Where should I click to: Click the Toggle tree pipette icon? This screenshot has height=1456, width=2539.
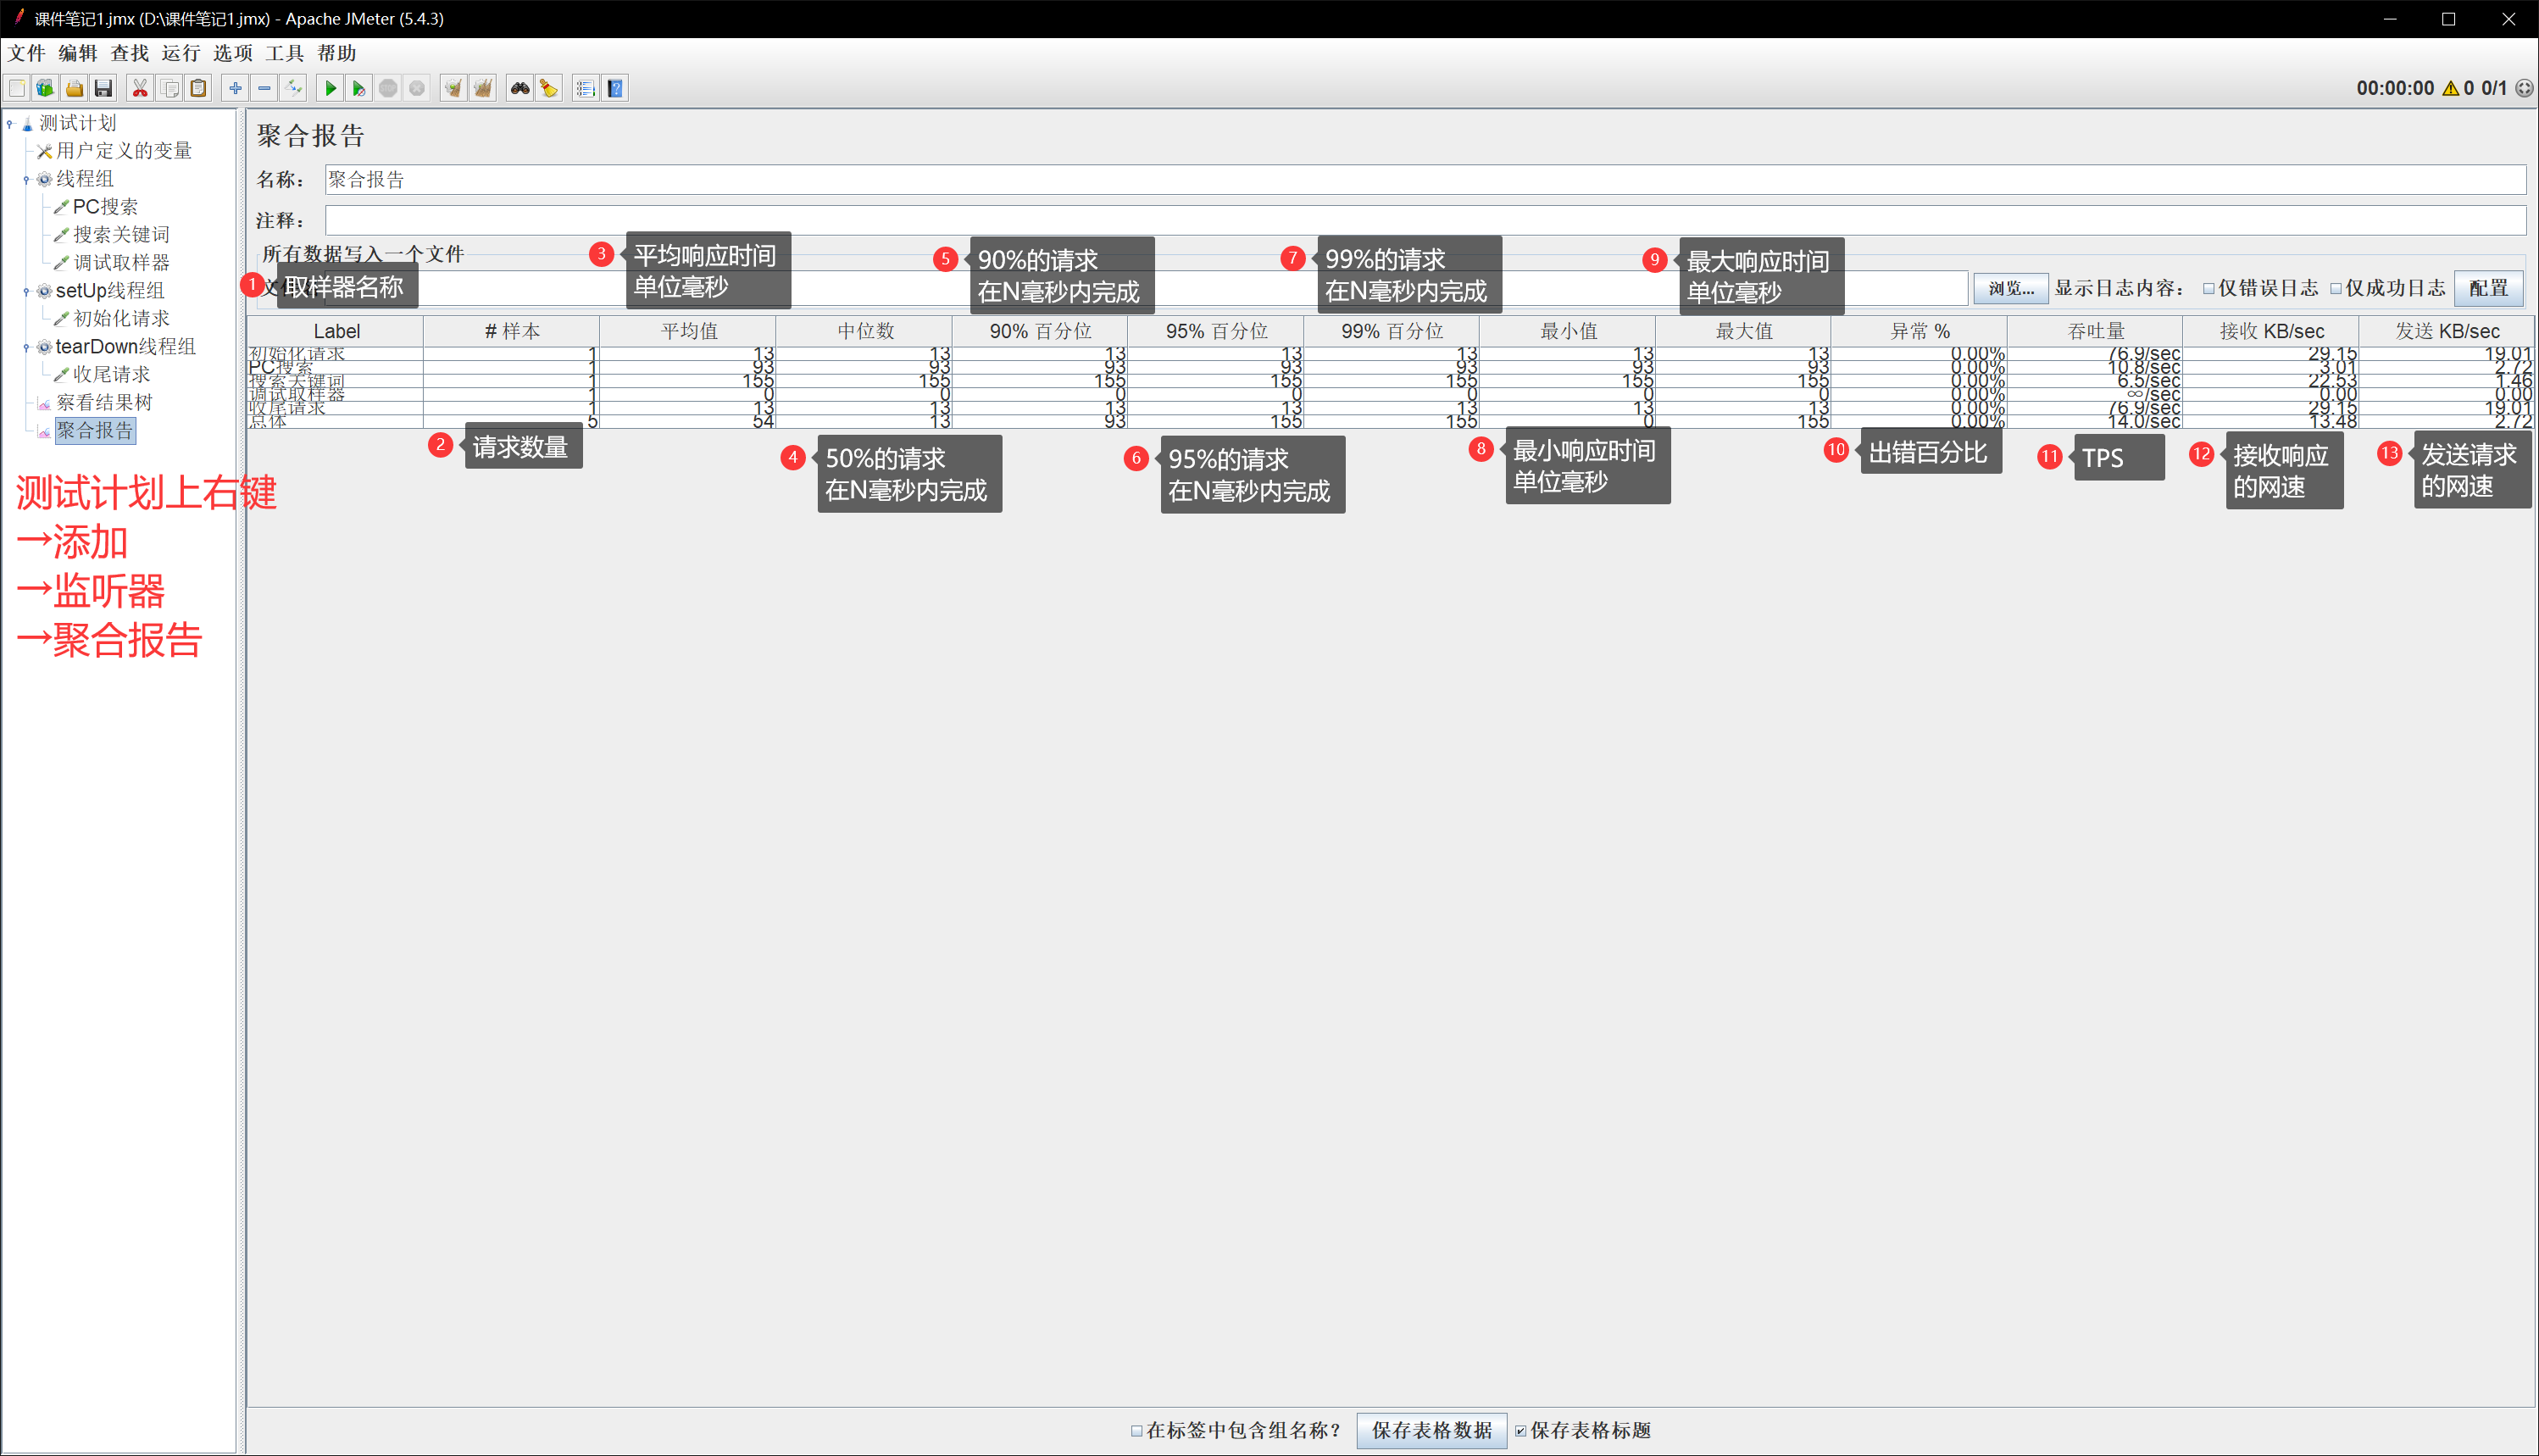click(293, 89)
